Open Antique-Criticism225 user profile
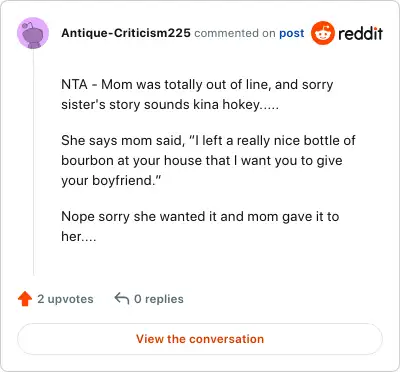 coord(126,33)
